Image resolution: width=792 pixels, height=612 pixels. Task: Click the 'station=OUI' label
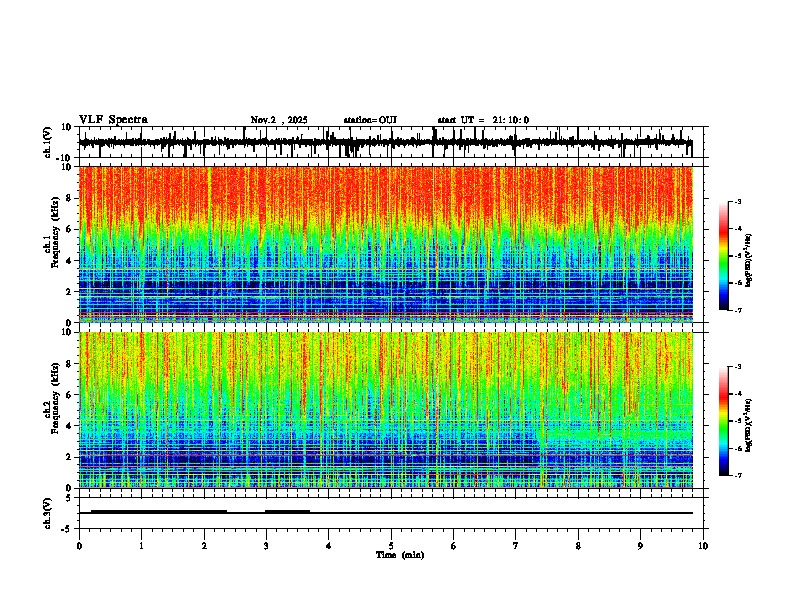pos(370,120)
